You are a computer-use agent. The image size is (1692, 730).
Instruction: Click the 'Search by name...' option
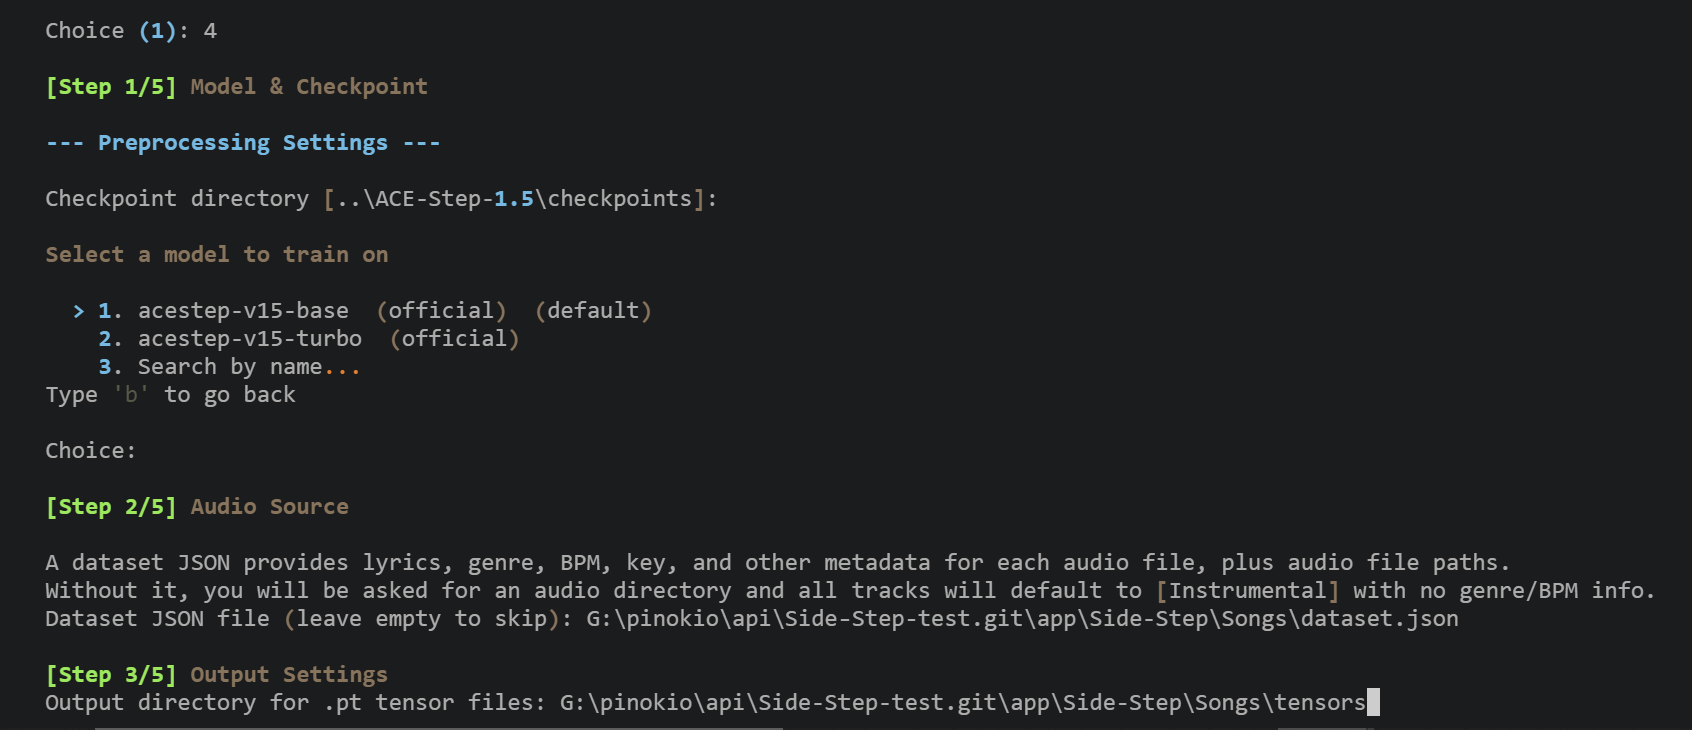pyautogui.click(x=248, y=367)
